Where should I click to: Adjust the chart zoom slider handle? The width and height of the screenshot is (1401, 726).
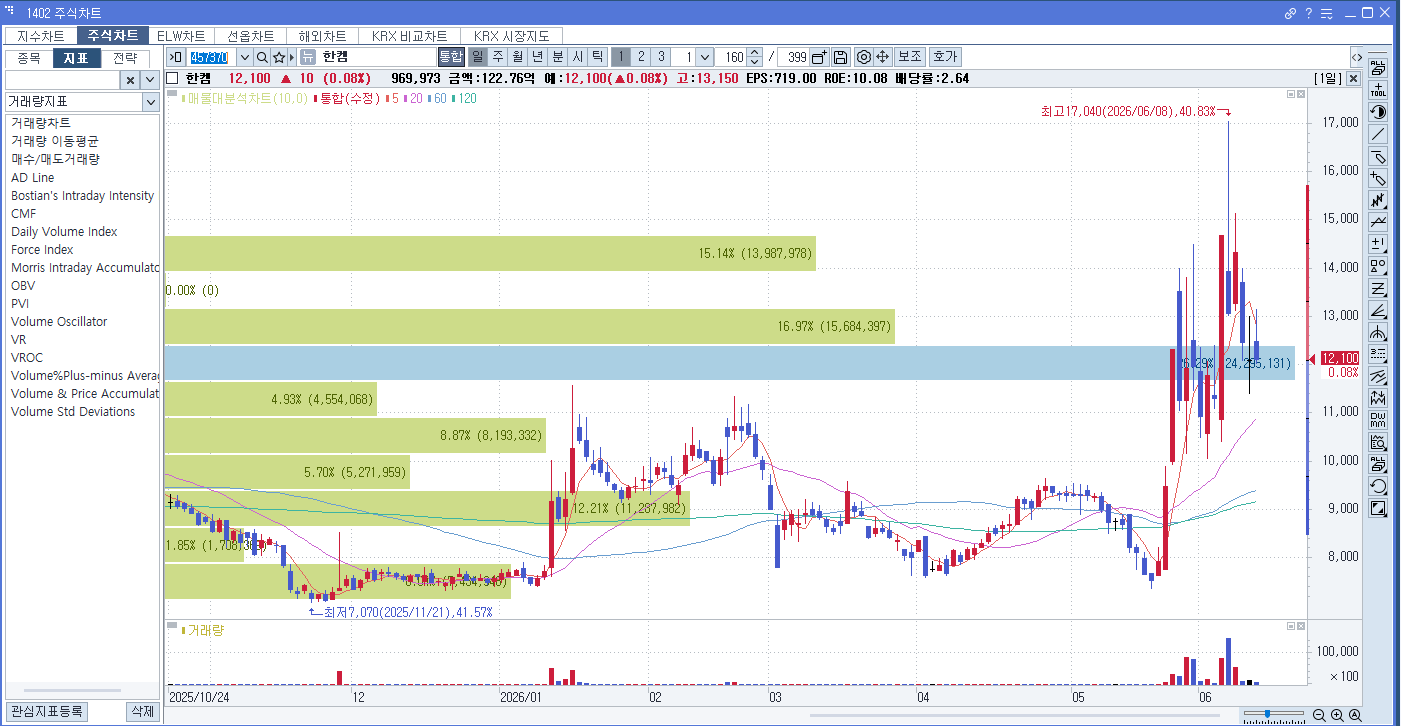pyautogui.click(x=1268, y=714)
